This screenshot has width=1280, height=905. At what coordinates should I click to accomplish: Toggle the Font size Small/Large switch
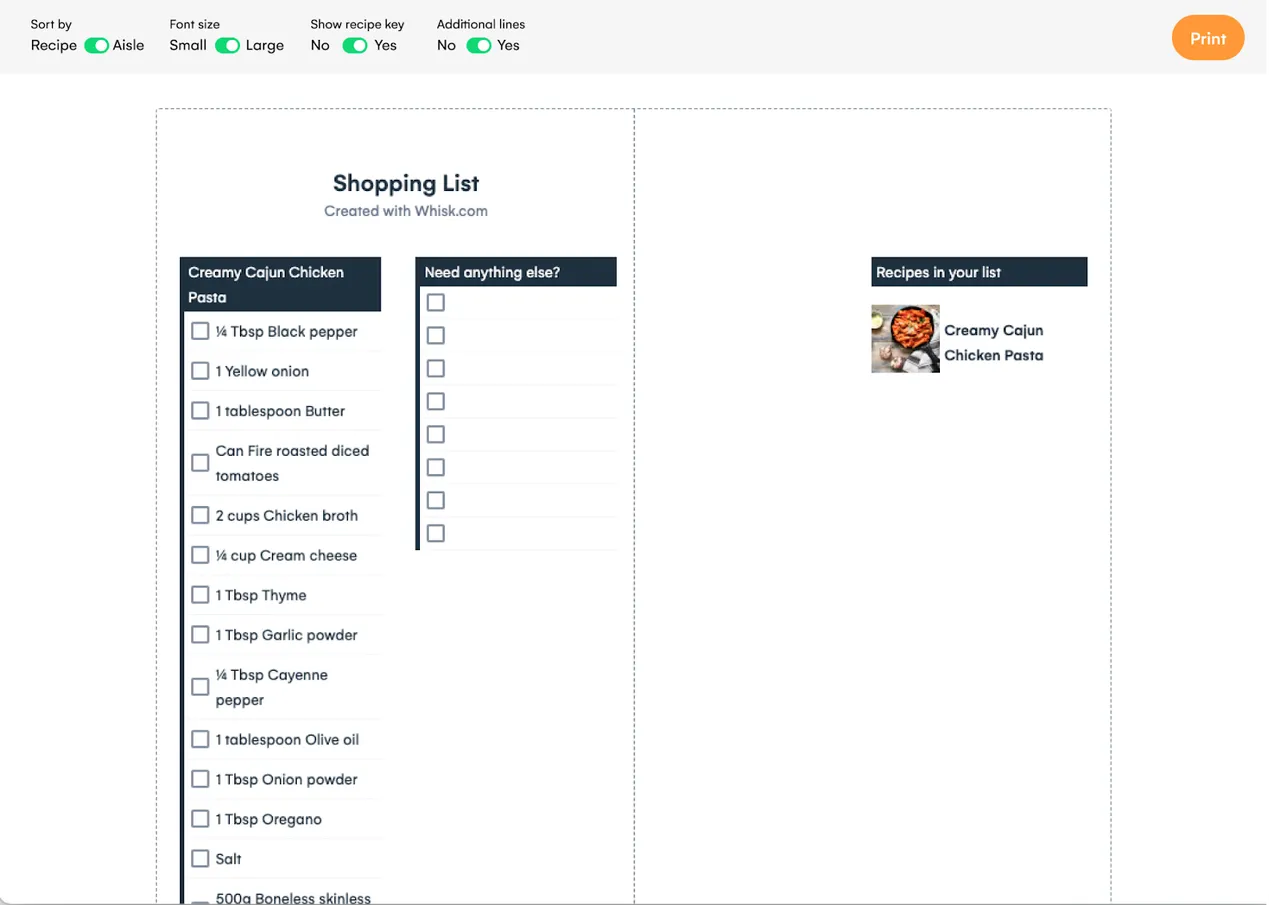(227, 45)
